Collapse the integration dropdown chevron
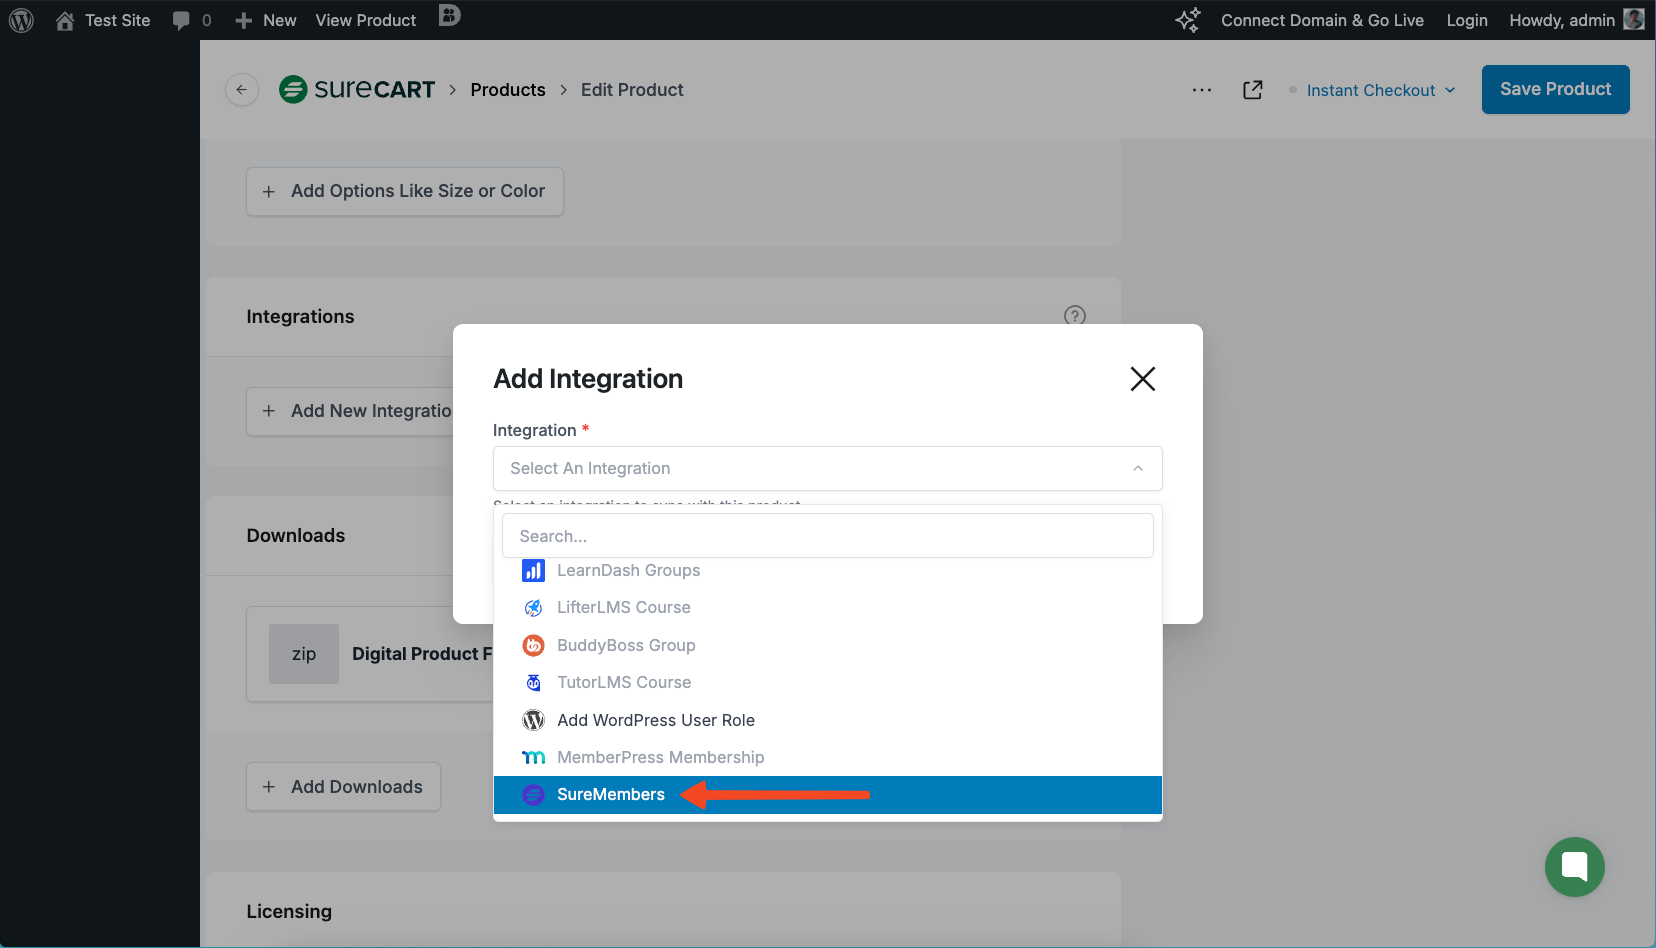 click(1138, 468)
